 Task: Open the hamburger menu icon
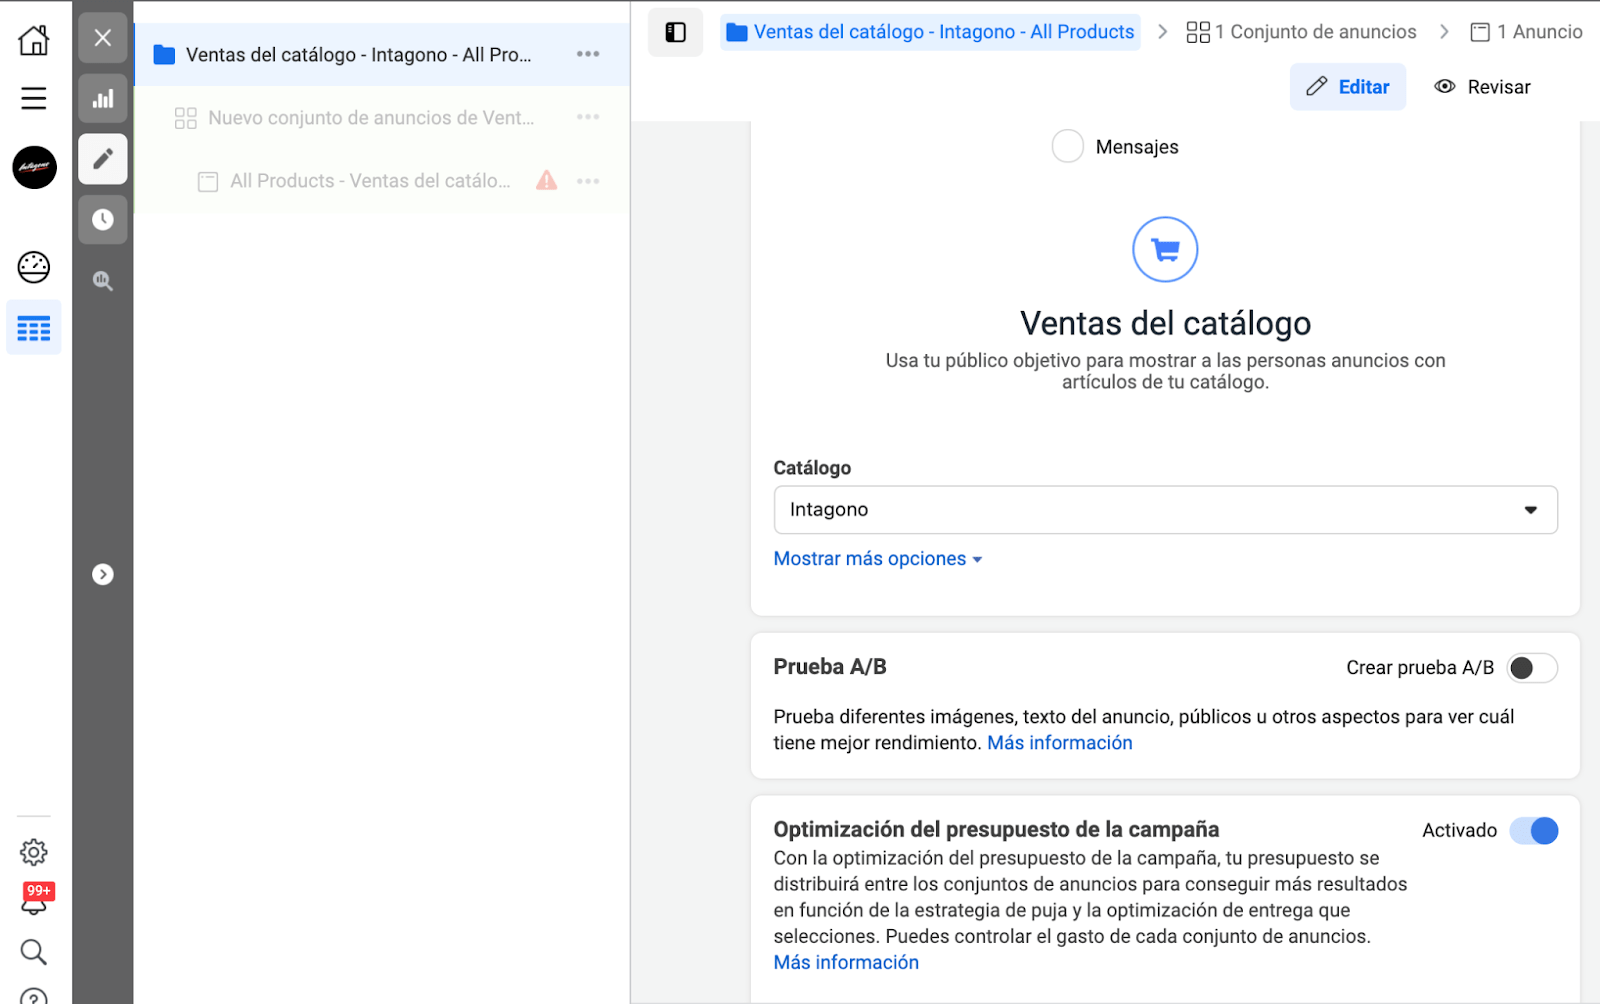pos(34,98)
